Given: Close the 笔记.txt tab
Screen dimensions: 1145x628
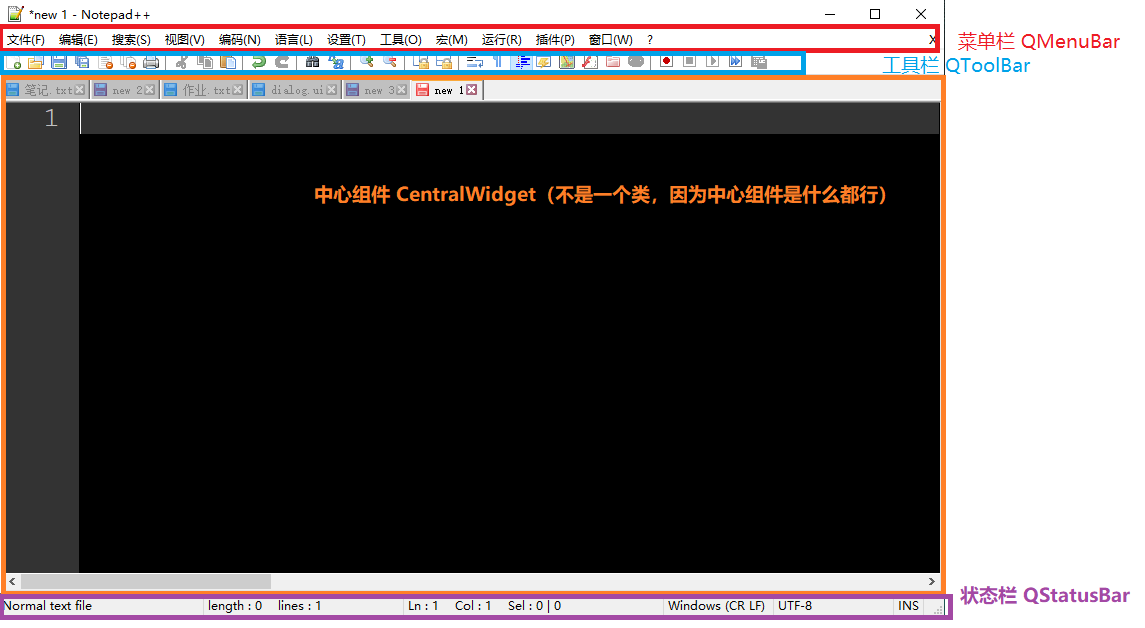Looking at the screenshot, I should pyautogui.click(x=80, y=90).
